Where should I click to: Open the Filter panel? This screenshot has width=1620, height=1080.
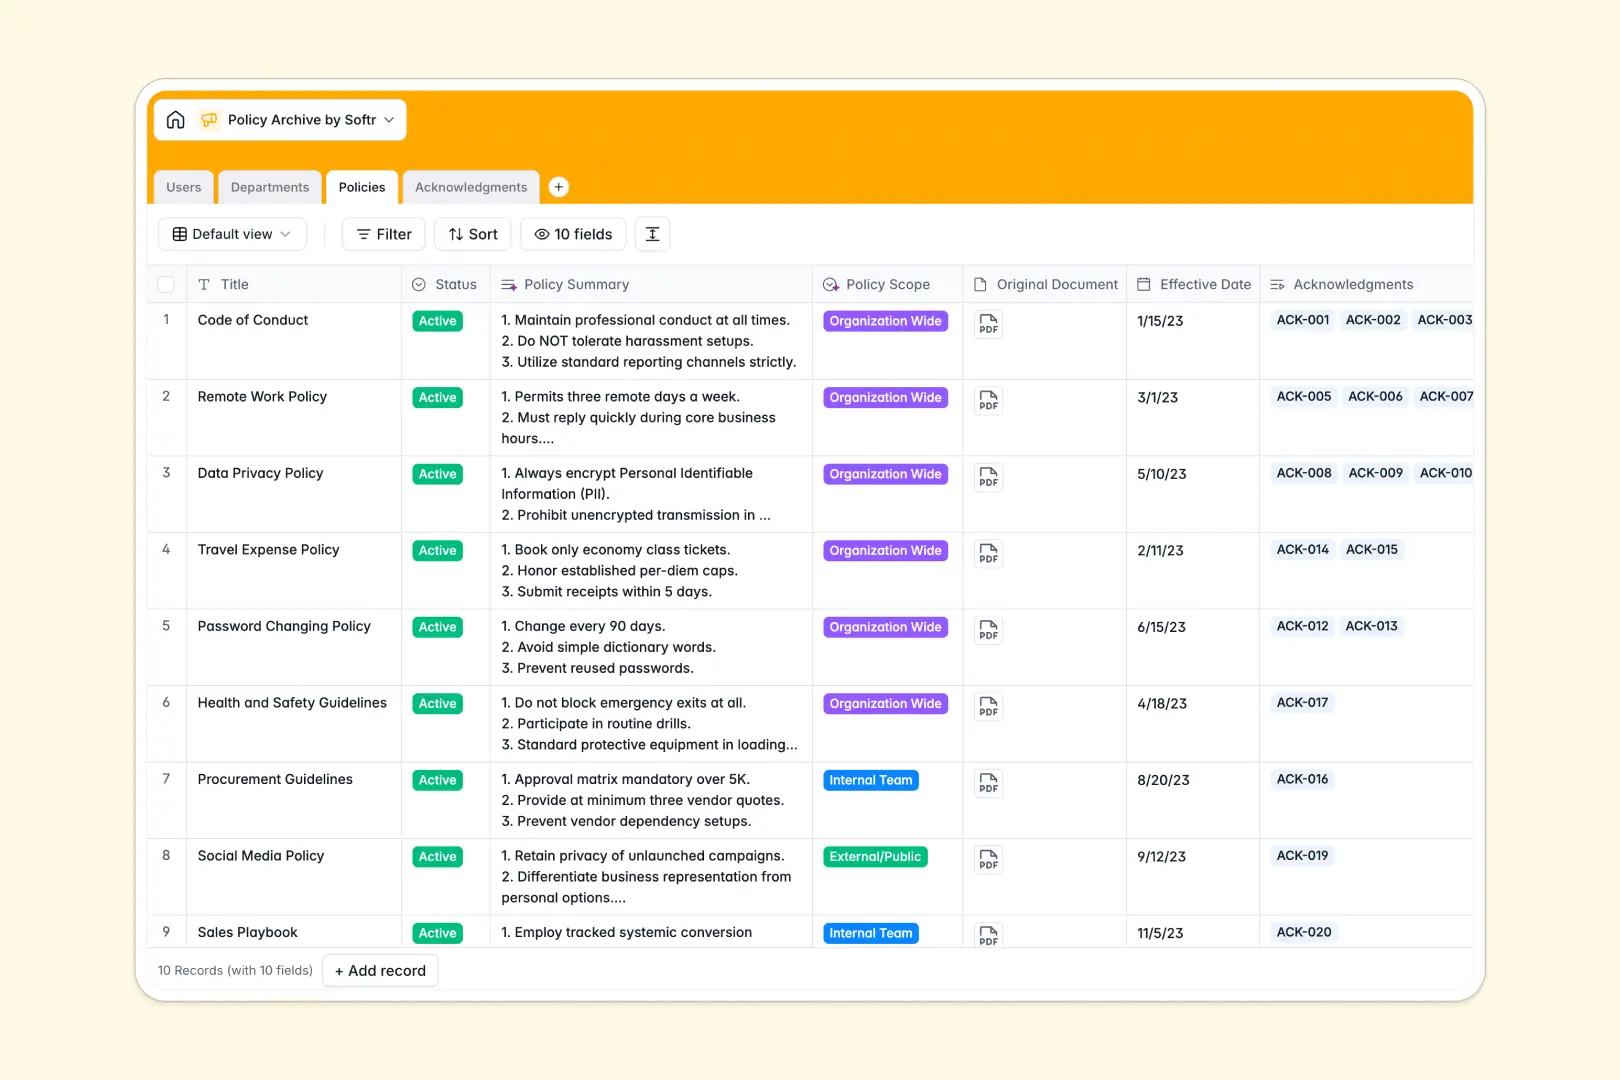[383, 233]
